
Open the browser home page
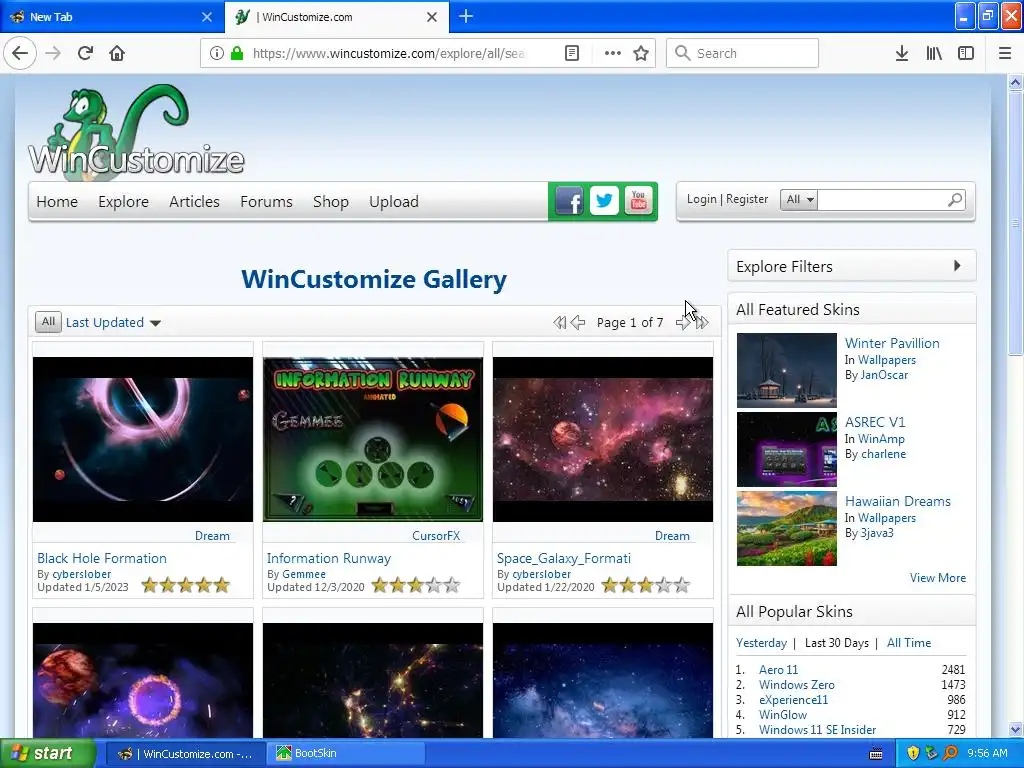[x=117, y=53]
